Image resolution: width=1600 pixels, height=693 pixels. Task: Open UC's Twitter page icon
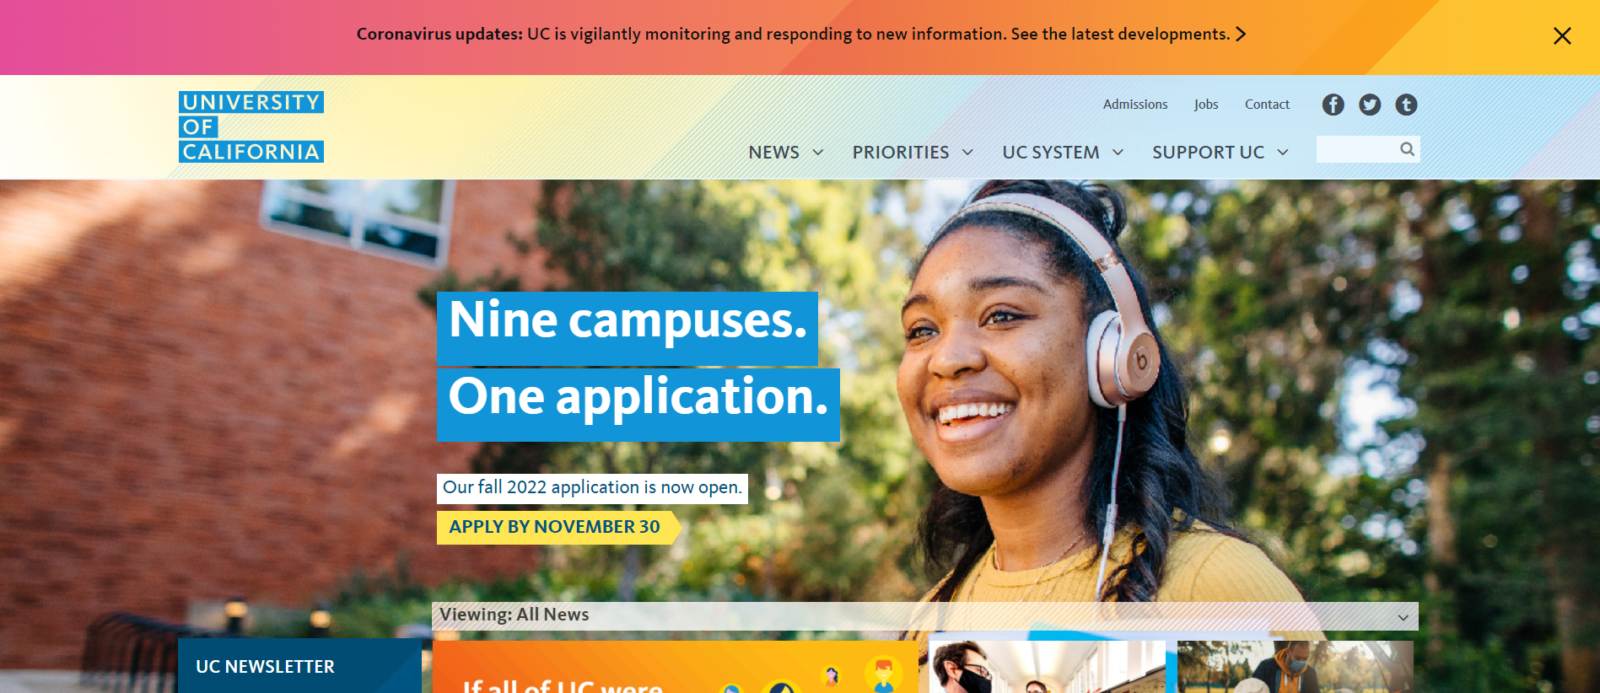tap(1370, 105)
